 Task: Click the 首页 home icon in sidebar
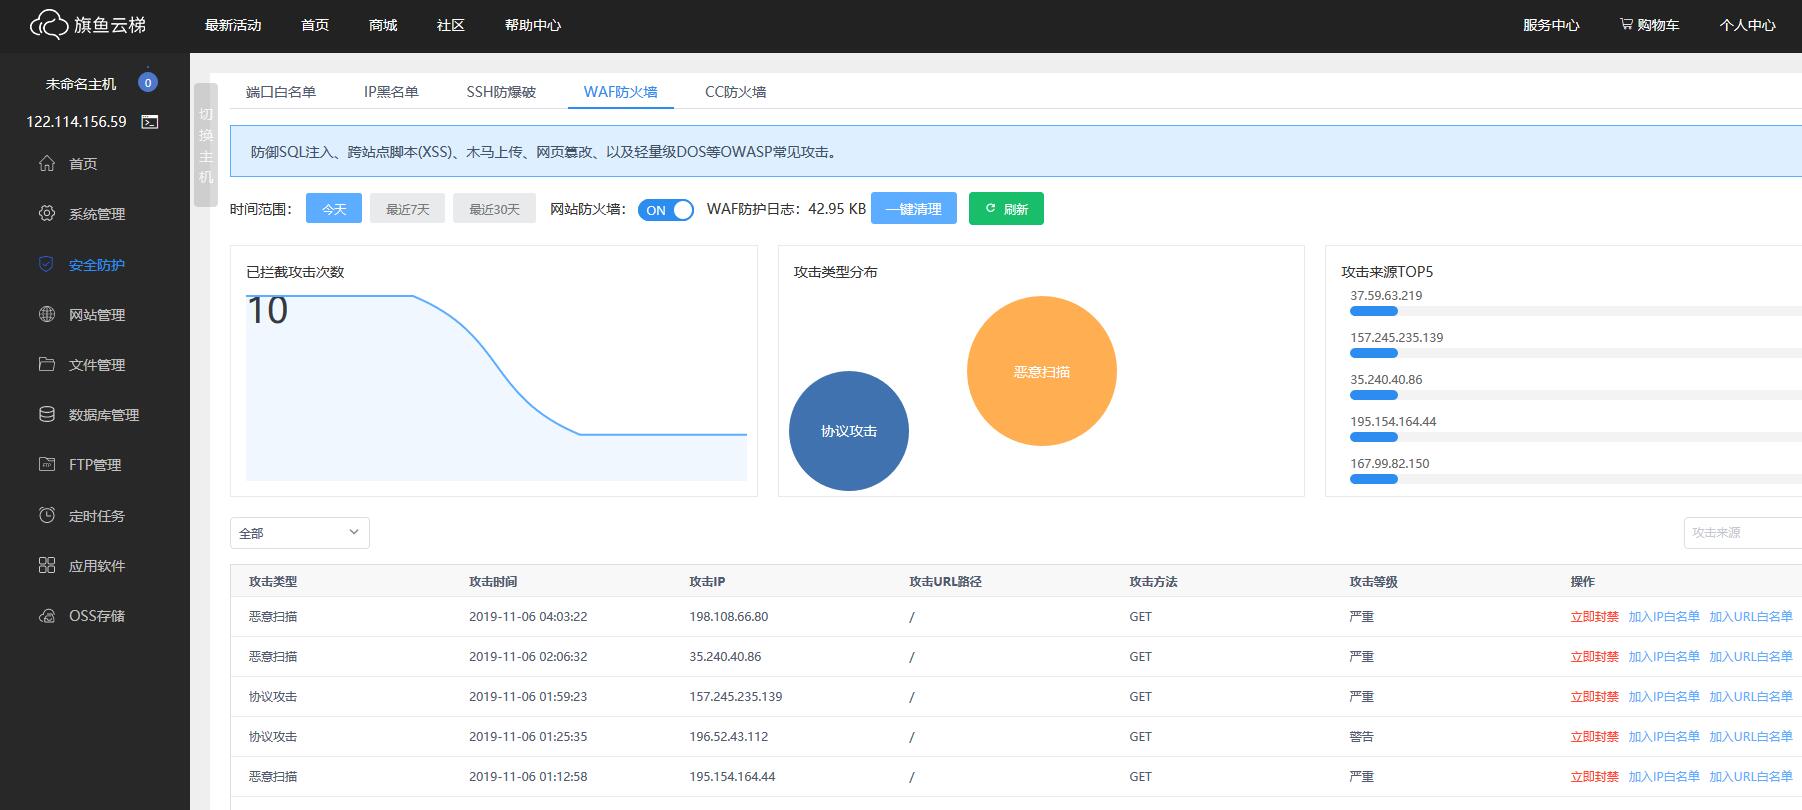47,163
